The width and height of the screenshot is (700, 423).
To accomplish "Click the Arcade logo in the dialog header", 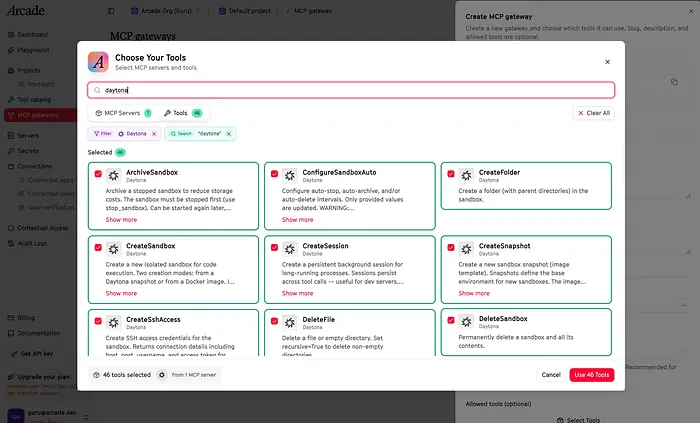I will coord(98,62).
